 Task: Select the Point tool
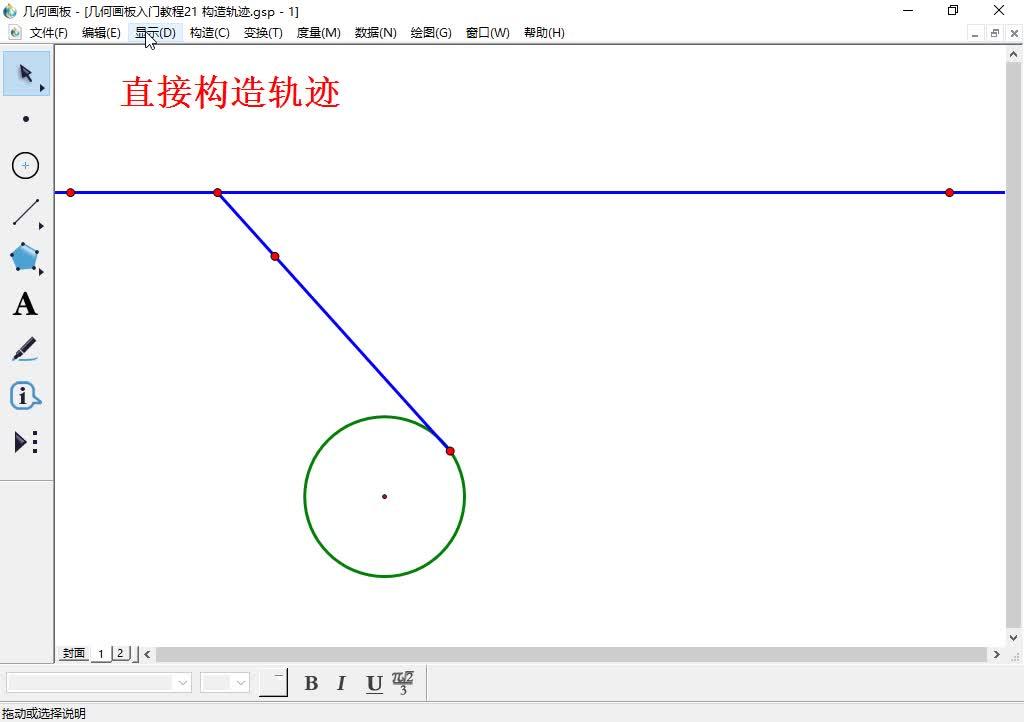tap(25, 119)
